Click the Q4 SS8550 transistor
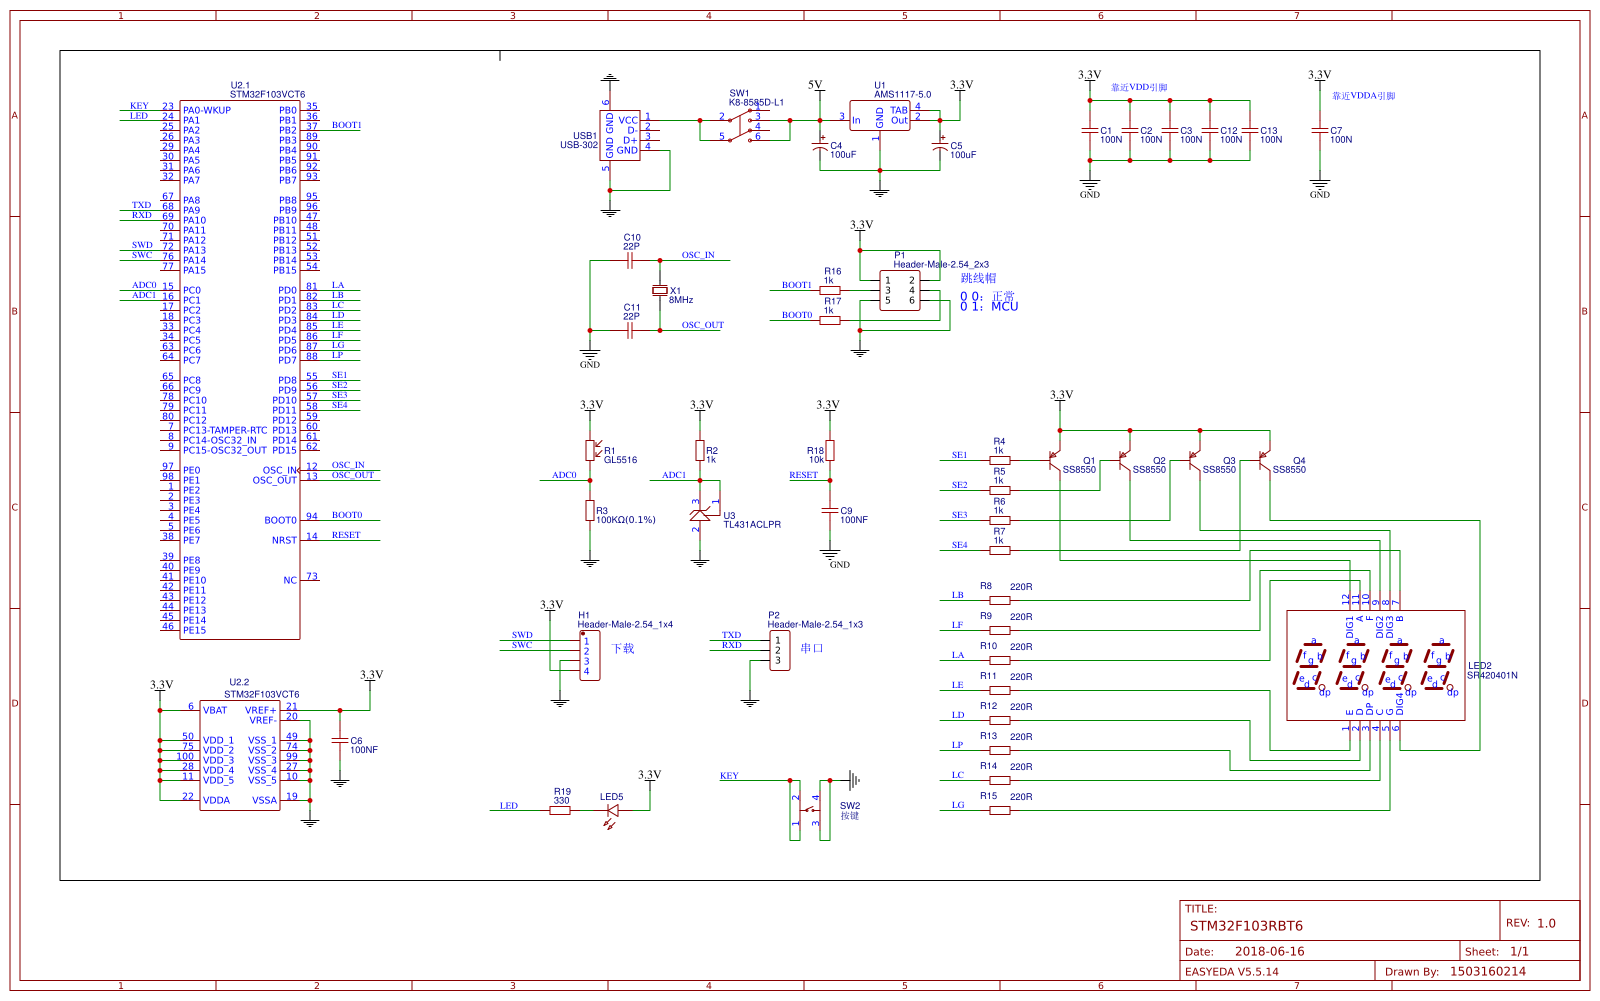 tap(1265, 460)
